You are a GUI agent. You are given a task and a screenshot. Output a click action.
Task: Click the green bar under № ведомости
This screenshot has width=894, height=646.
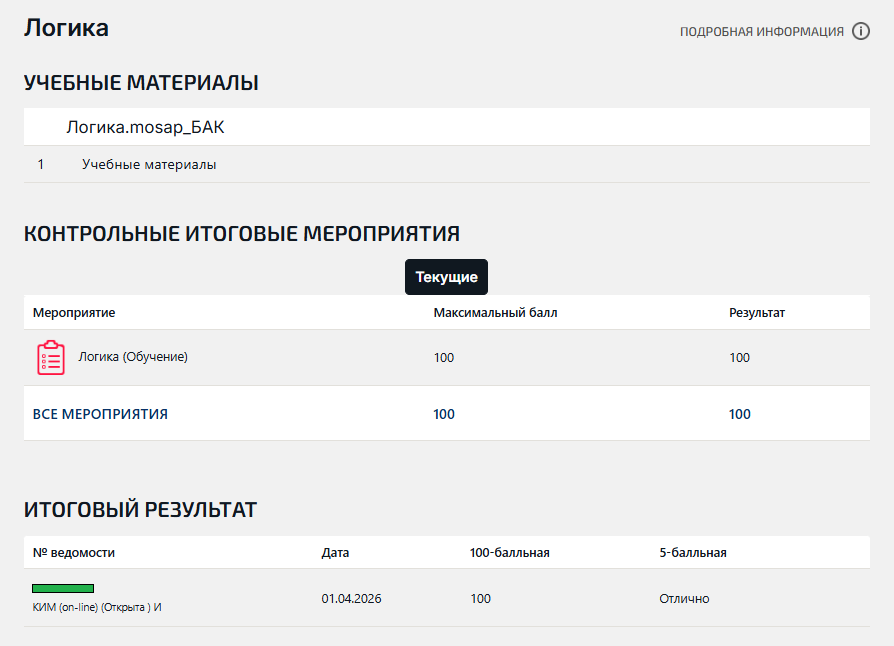click(63, 589)
